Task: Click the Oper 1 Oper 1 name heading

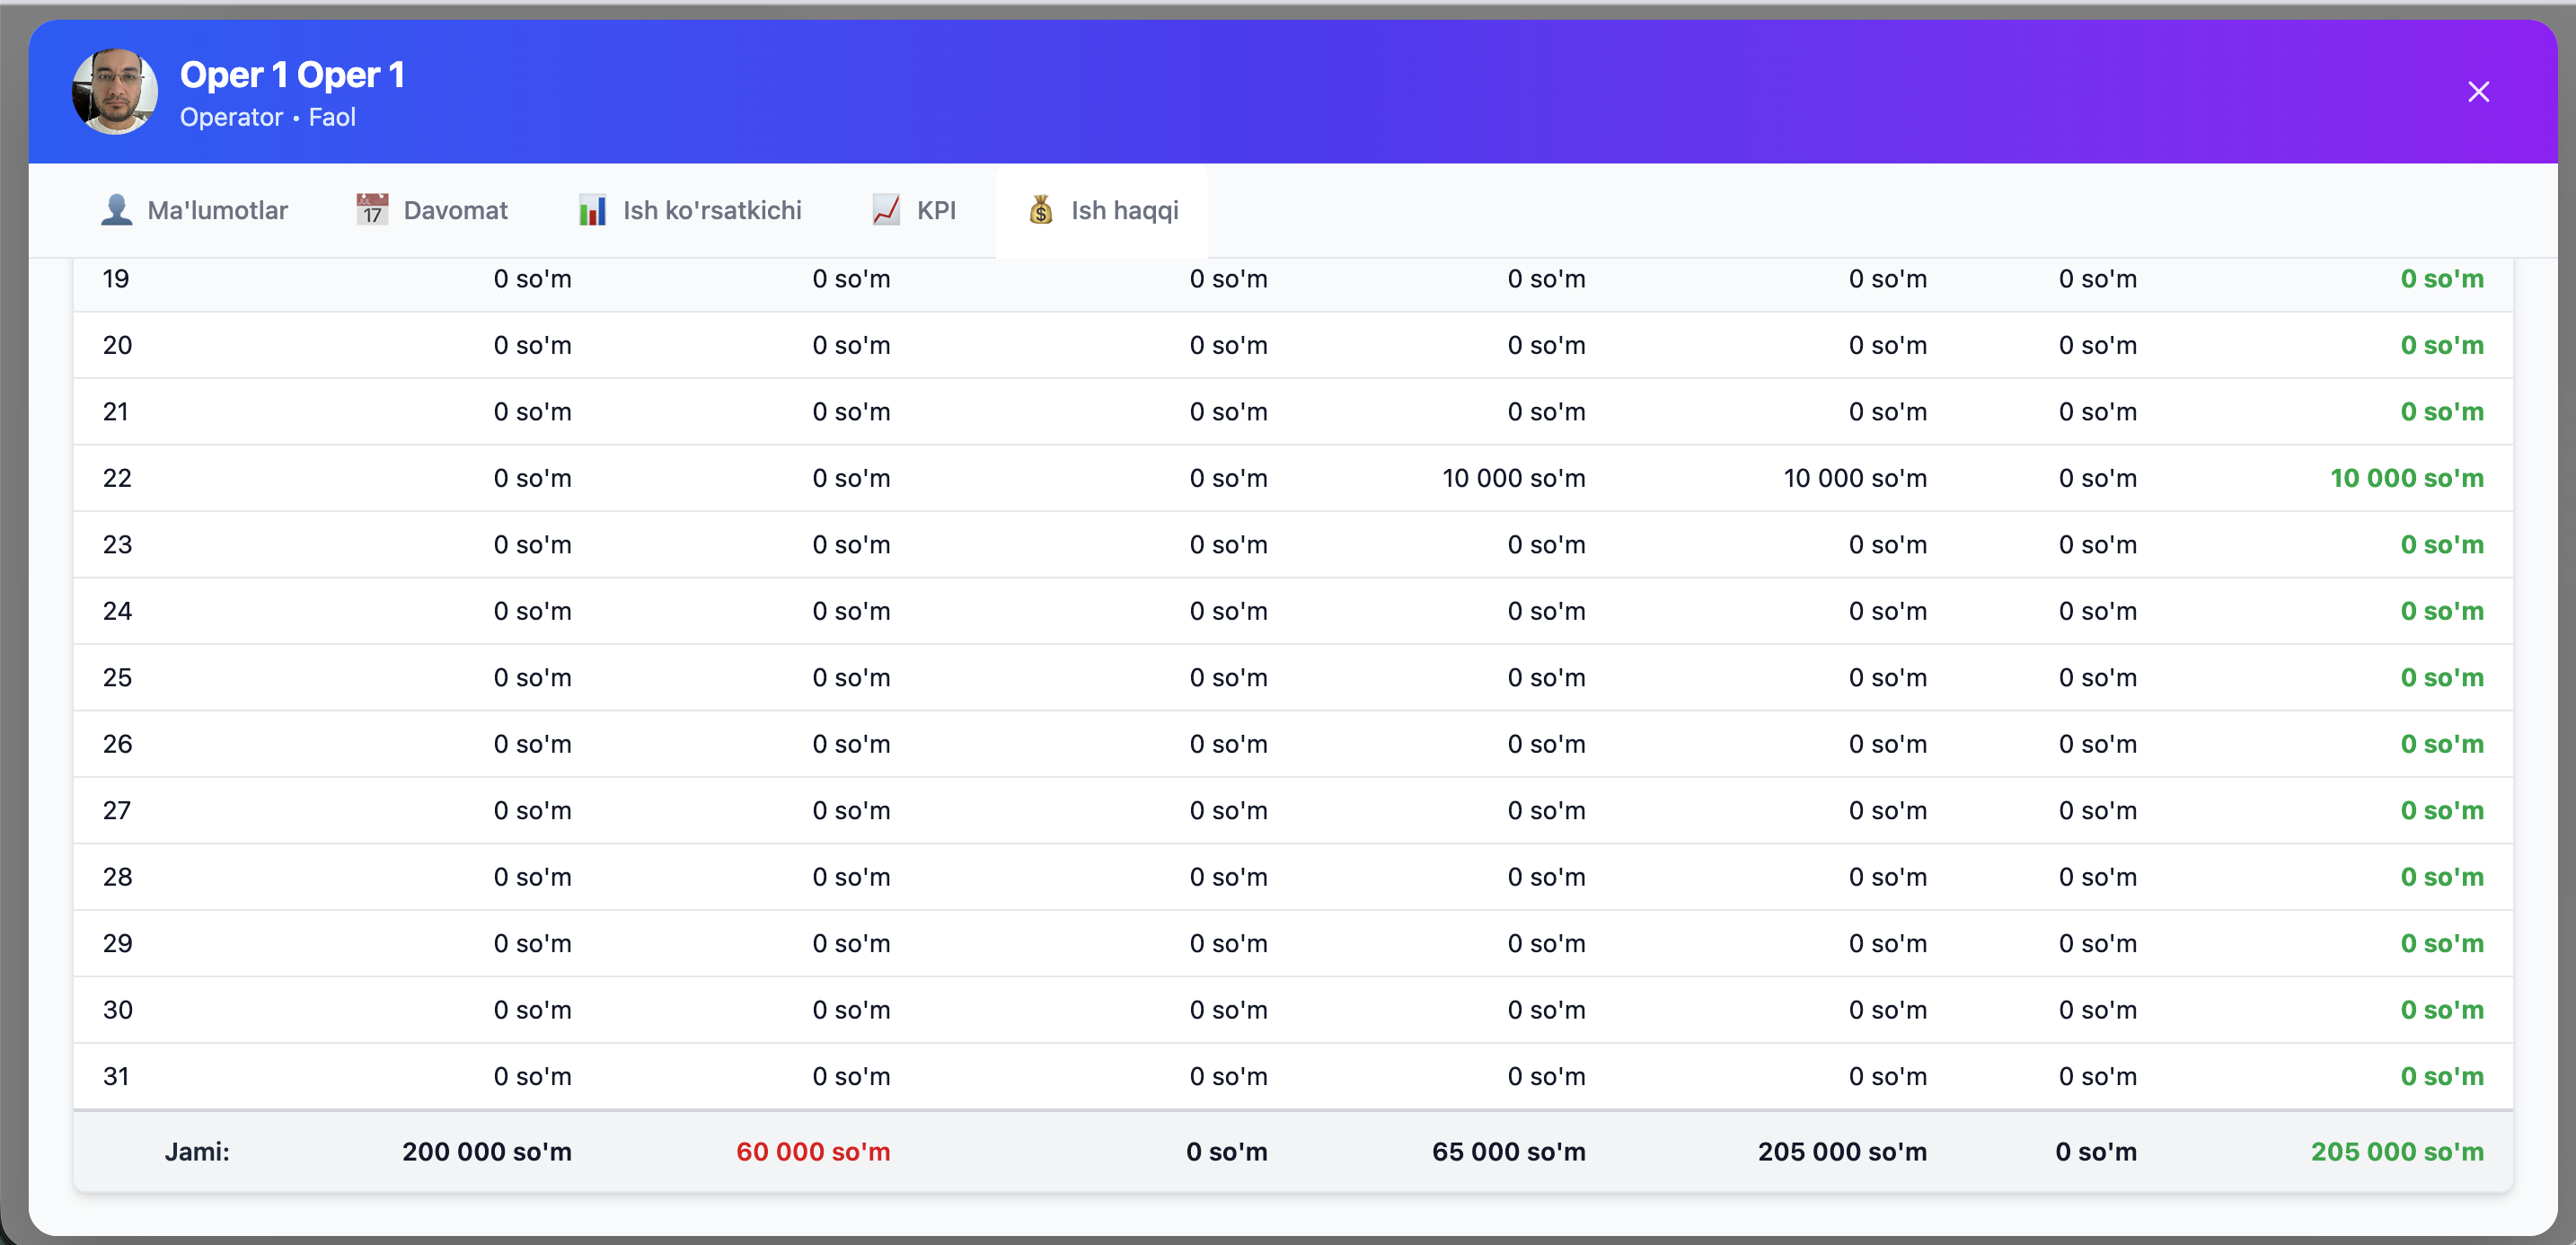Action: pyautogui.click(x=292, y=75)
